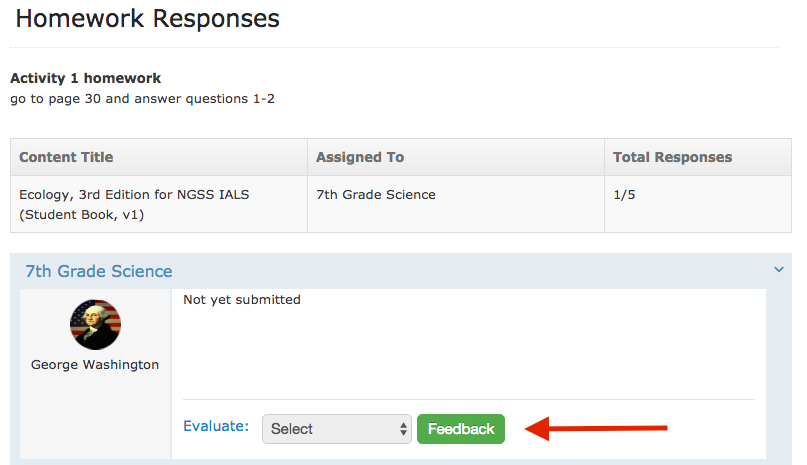Click the green Feedback button
The image size is (807, 465).
coord(461,429)
